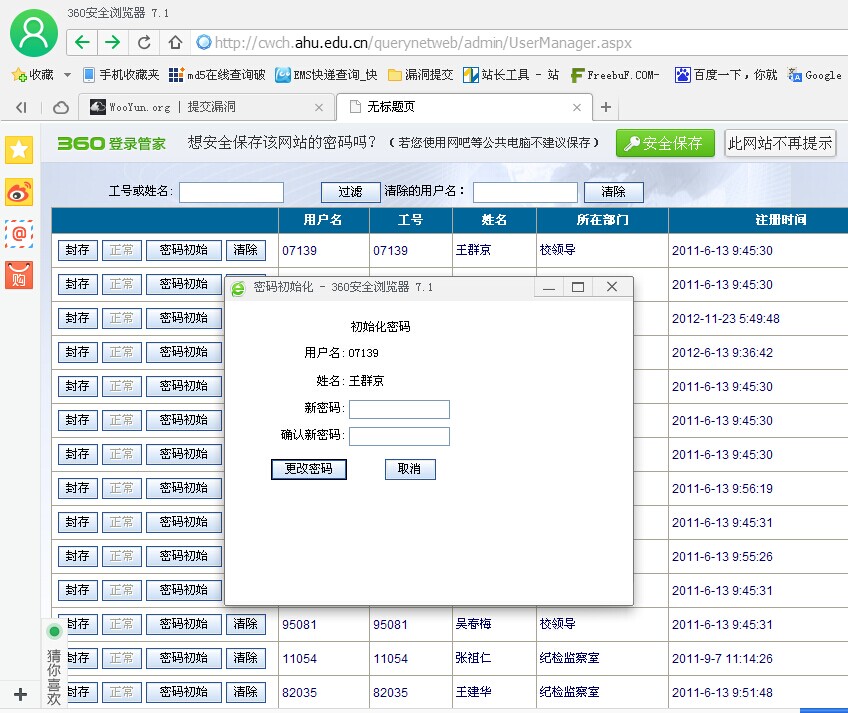Open sidebar favorites star icon

tap(19, 149)
